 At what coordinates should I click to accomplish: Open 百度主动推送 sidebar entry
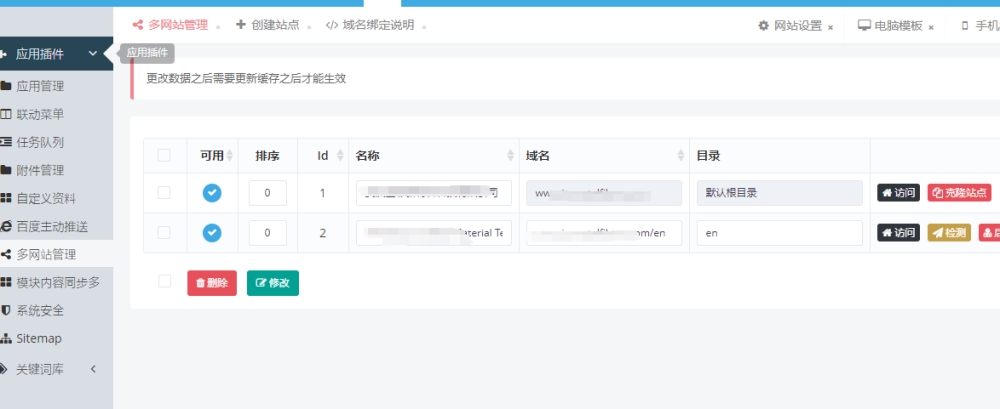point(52,226)
